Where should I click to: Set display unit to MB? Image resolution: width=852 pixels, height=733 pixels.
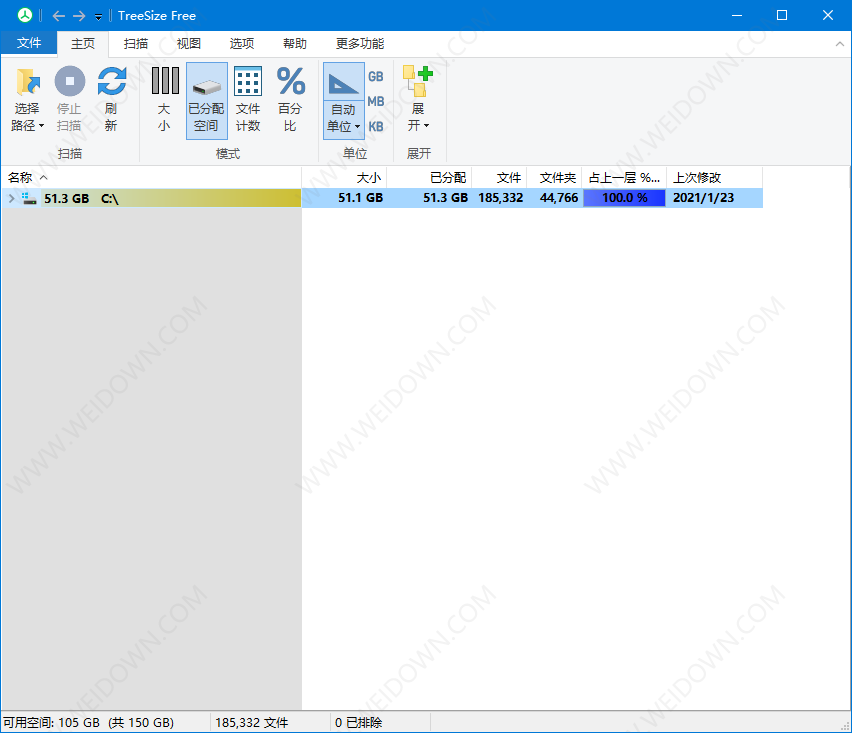376,102
